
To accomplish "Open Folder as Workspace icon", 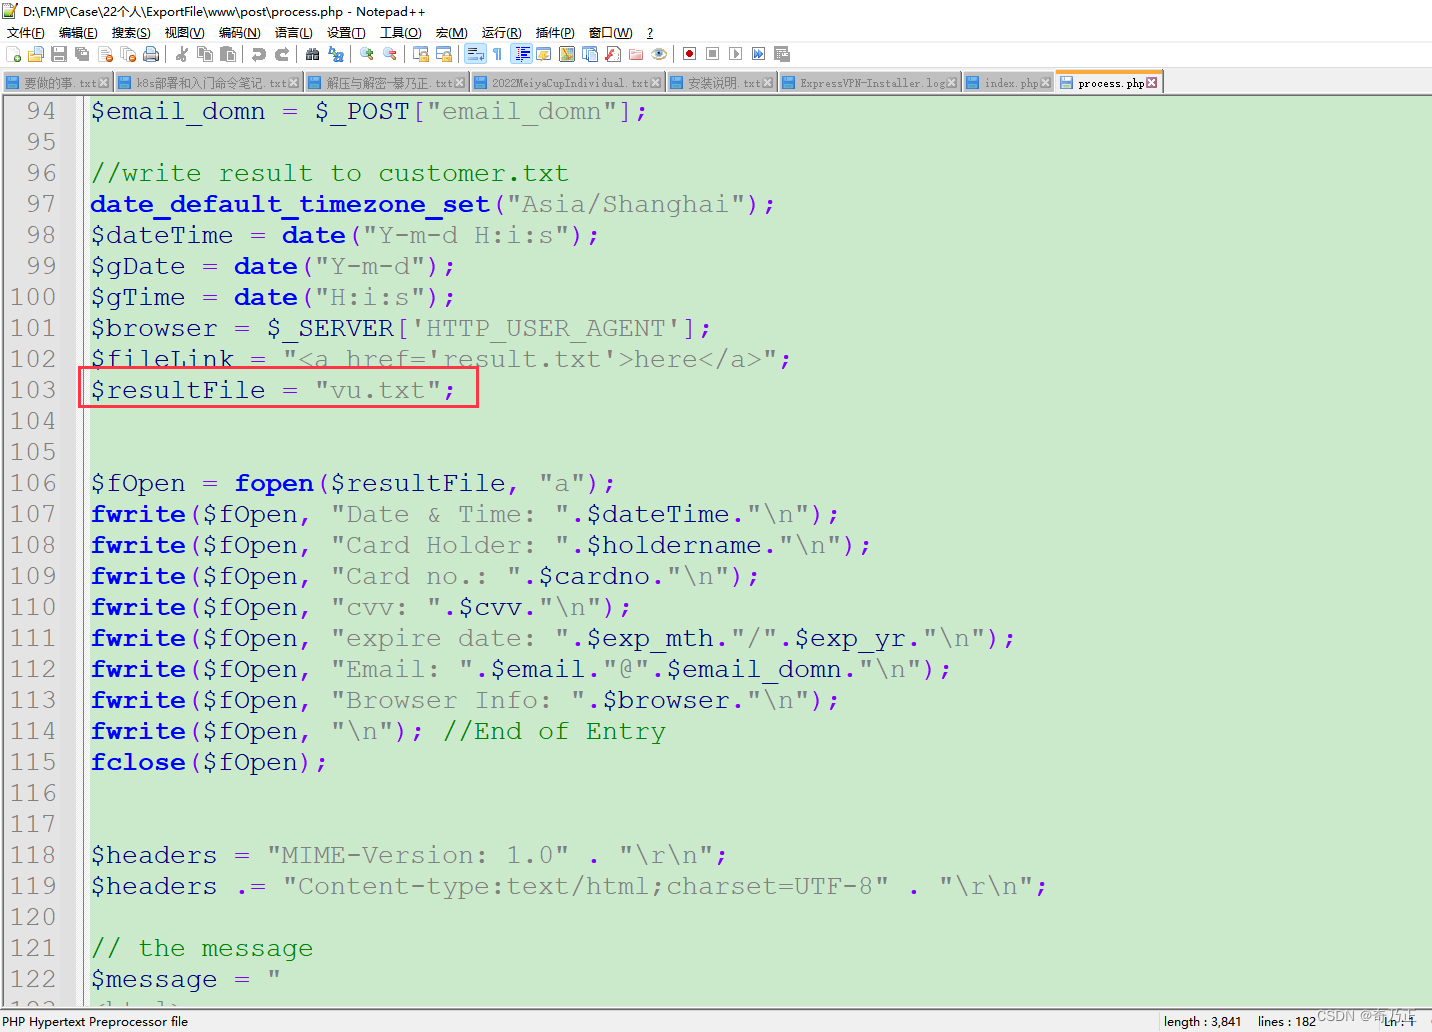I will point(636,54).
